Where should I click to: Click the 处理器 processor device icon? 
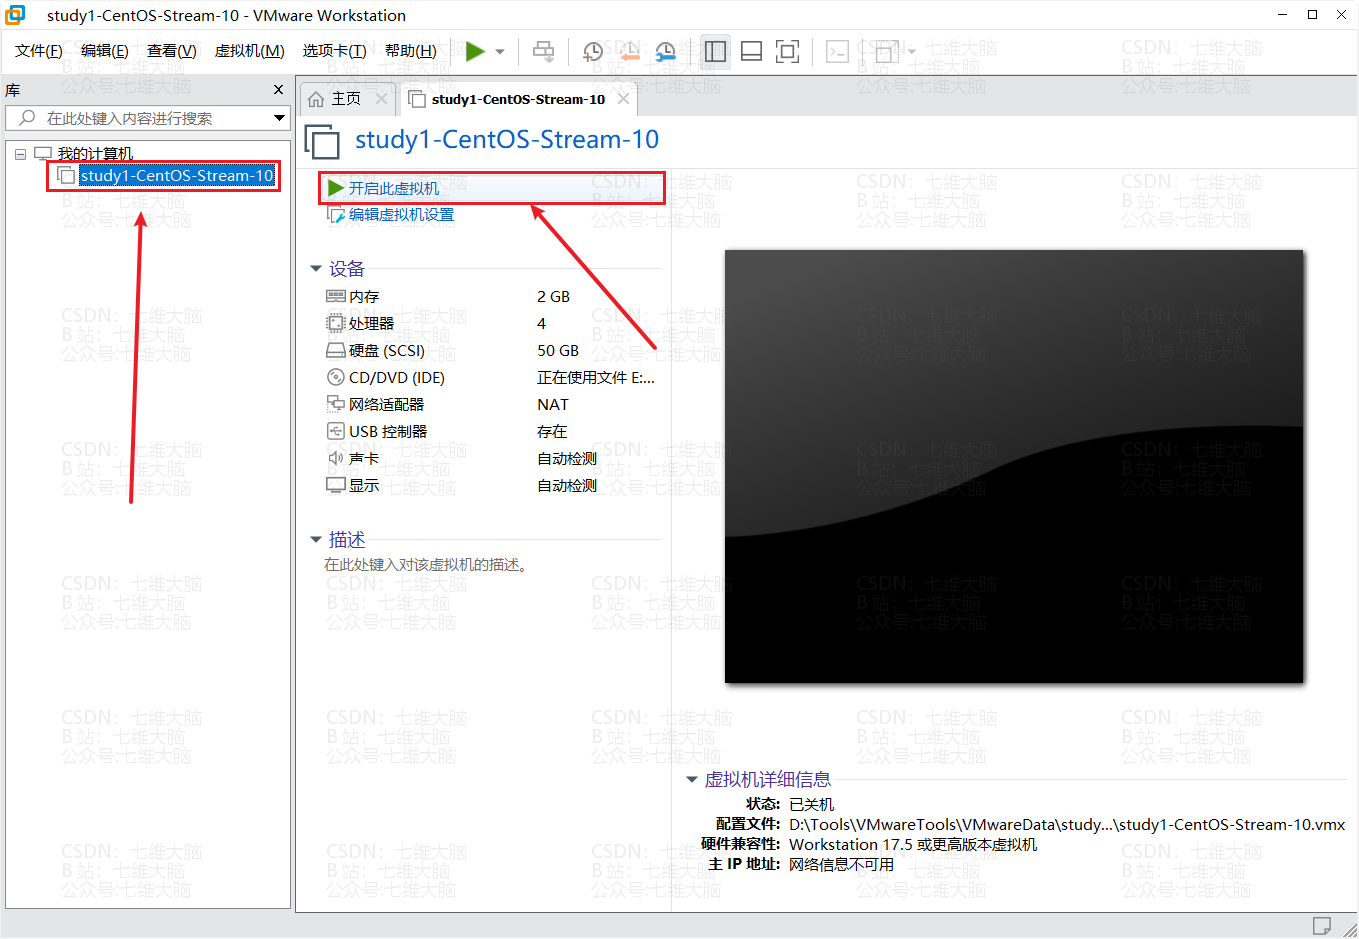(x=336, y=323)
